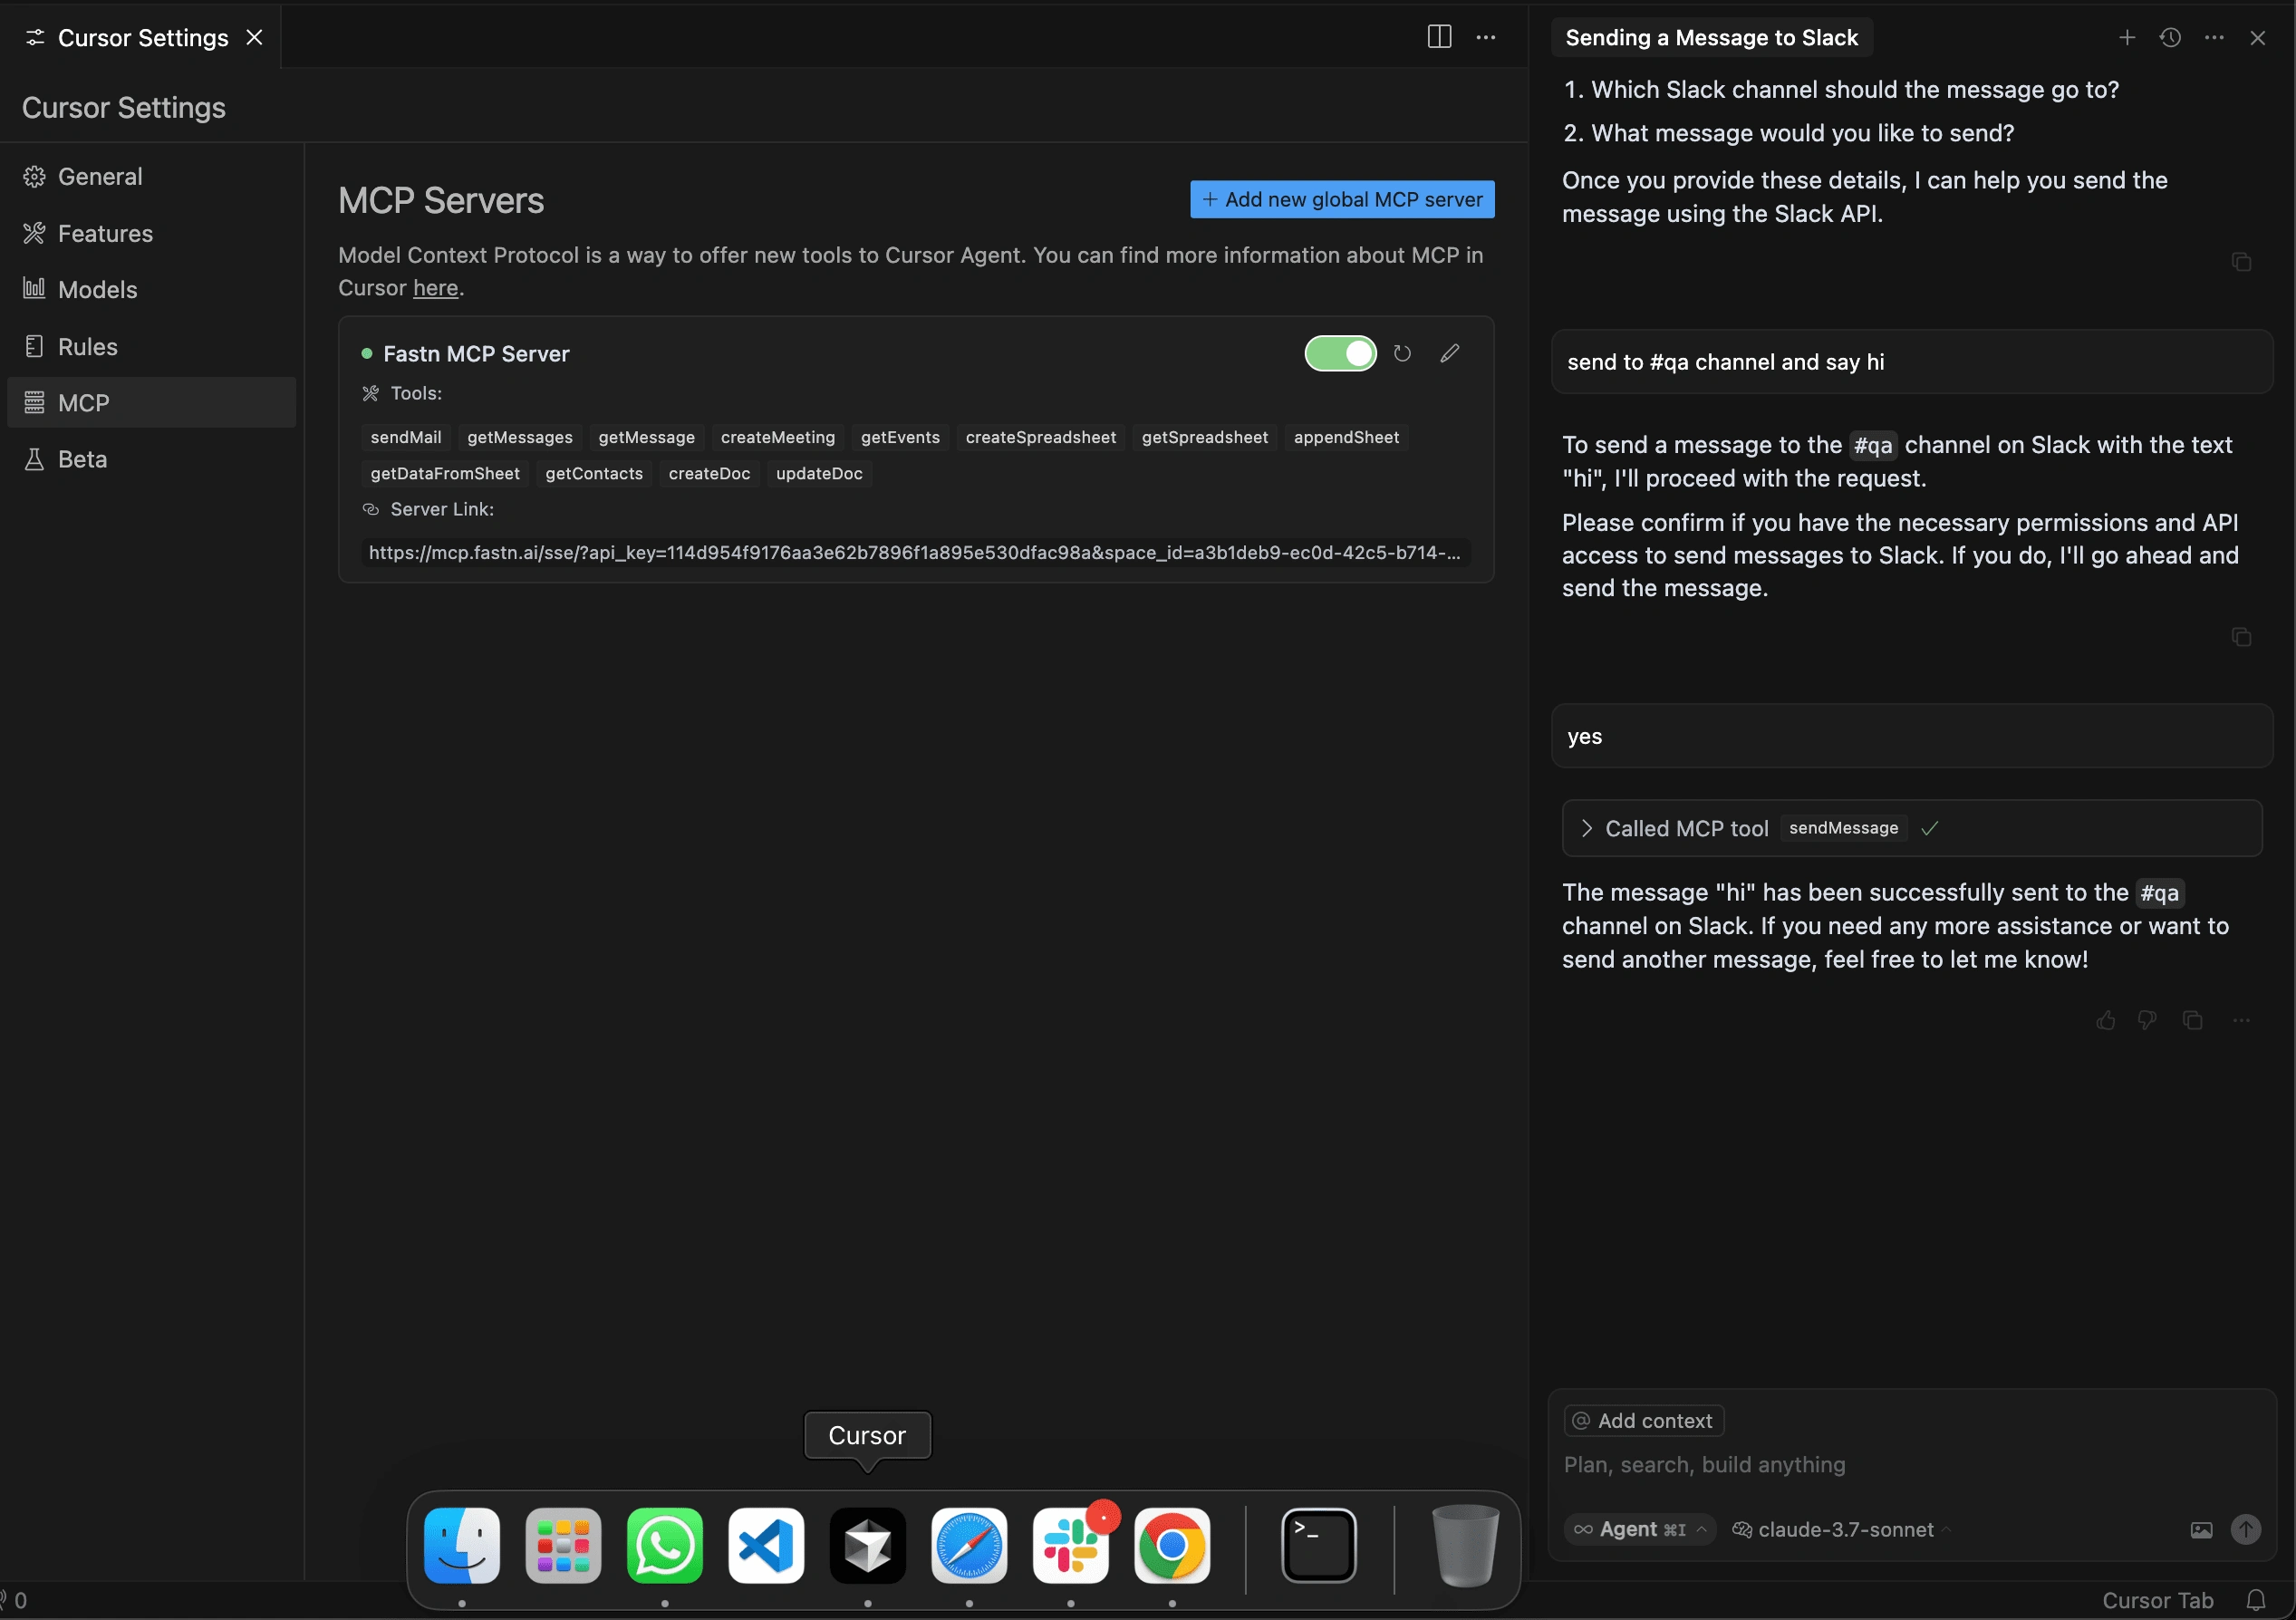Refresh the Fastn MCP Server
This screenshot has height=1620, width=2296.
(1402, 353)
